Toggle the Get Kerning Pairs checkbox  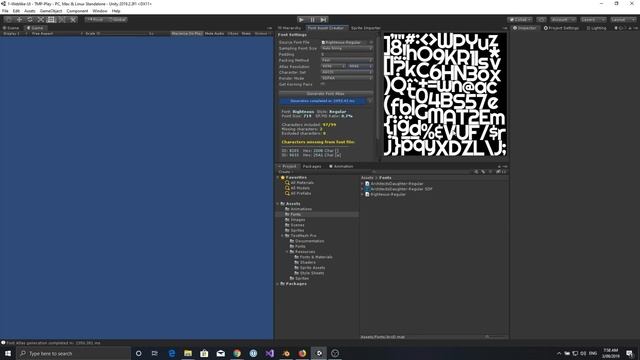tap(322, 84)
